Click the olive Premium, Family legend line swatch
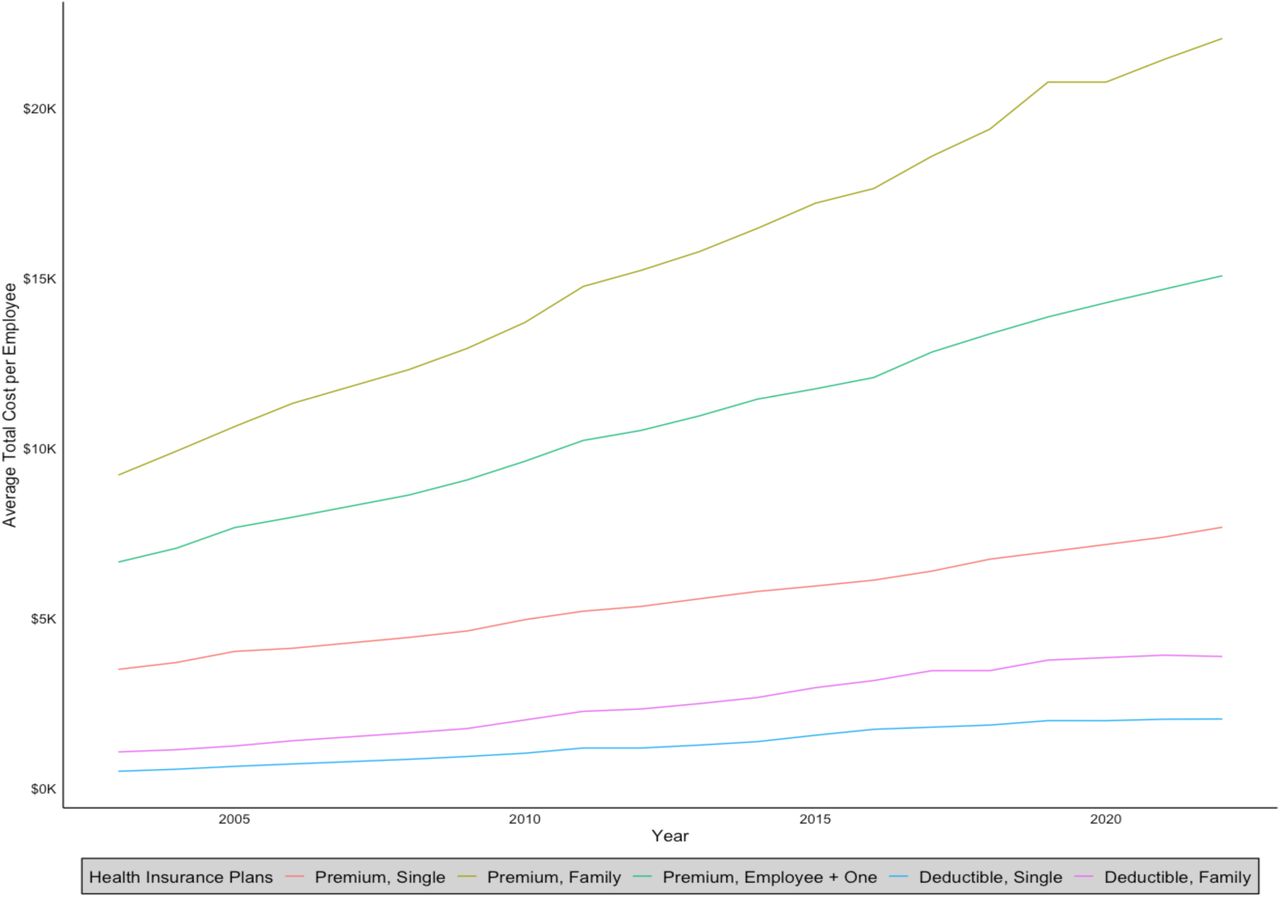This screenshot has height=897, width=1280. pos(467,877)
